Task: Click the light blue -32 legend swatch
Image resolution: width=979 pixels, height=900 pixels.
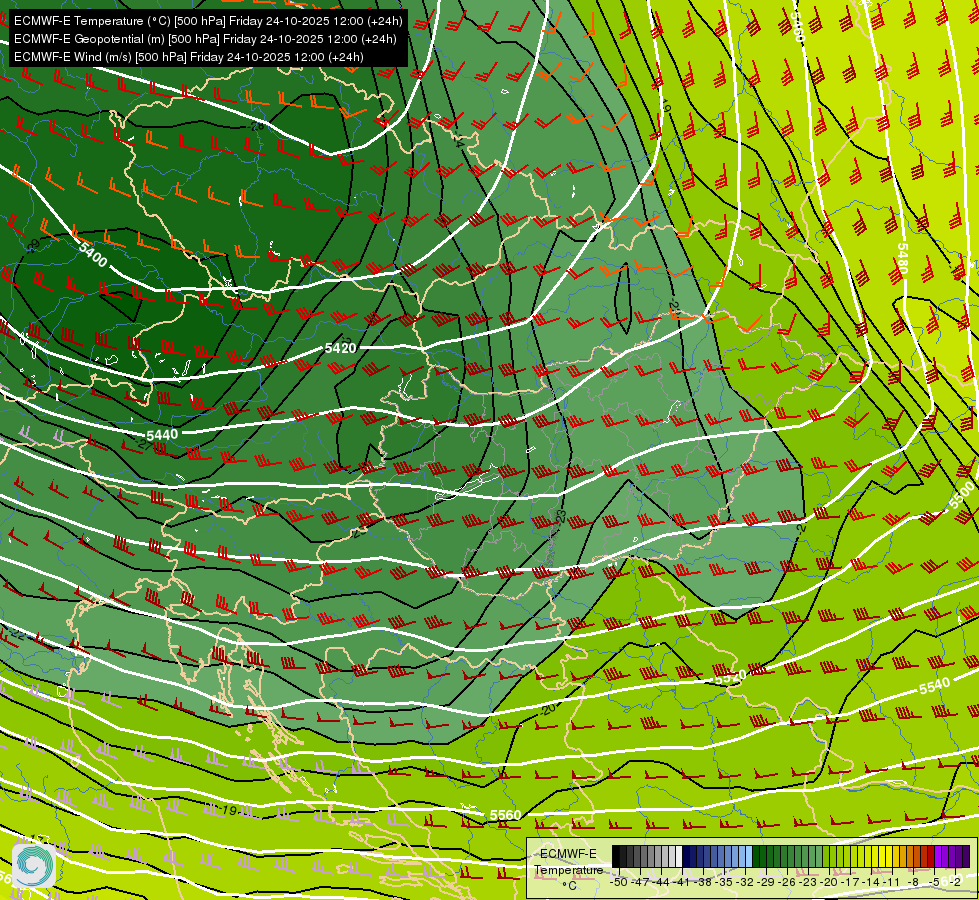Action: tap(749, 856)
